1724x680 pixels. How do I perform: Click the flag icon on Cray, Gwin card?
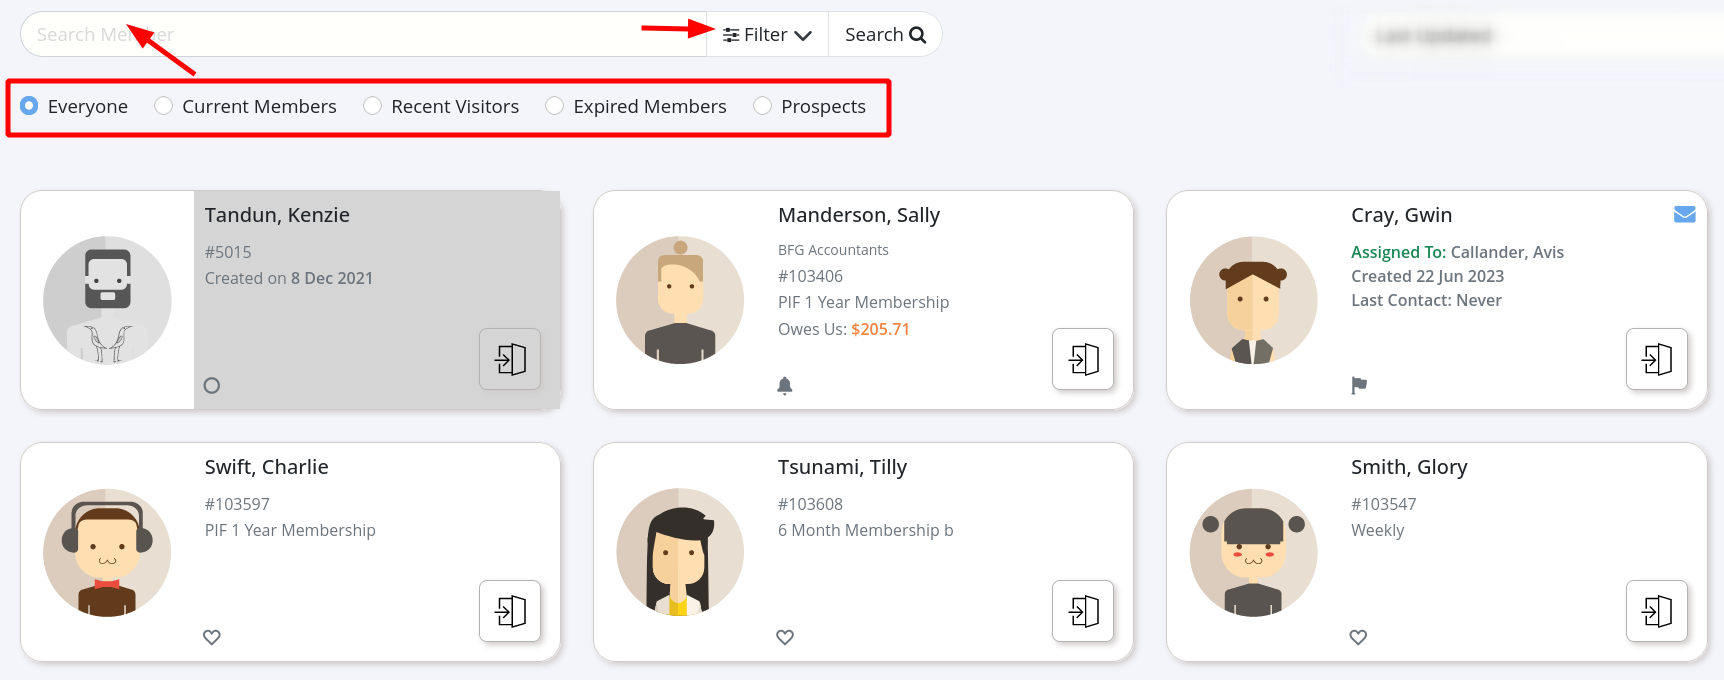[x=1359, y=385]
